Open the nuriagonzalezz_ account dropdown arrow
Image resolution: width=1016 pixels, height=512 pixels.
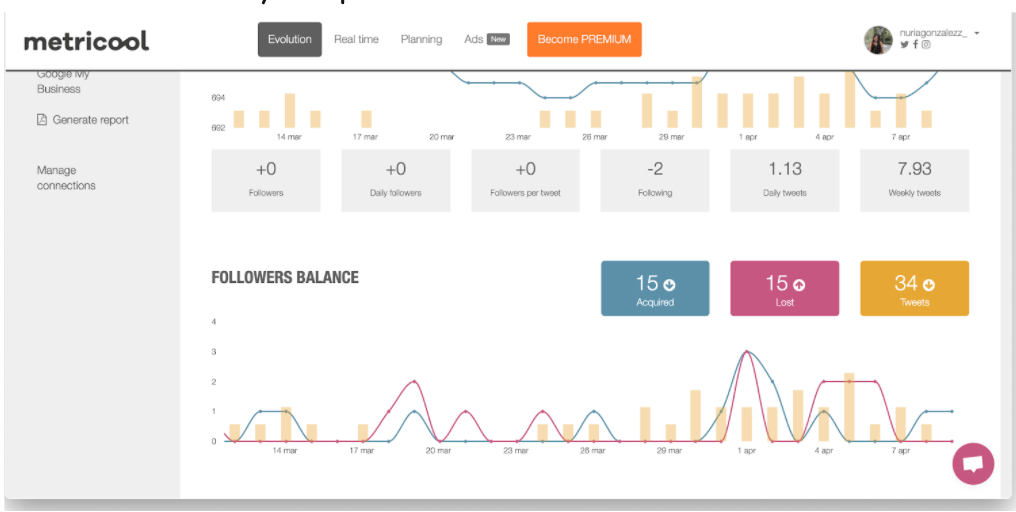(976, 33)
